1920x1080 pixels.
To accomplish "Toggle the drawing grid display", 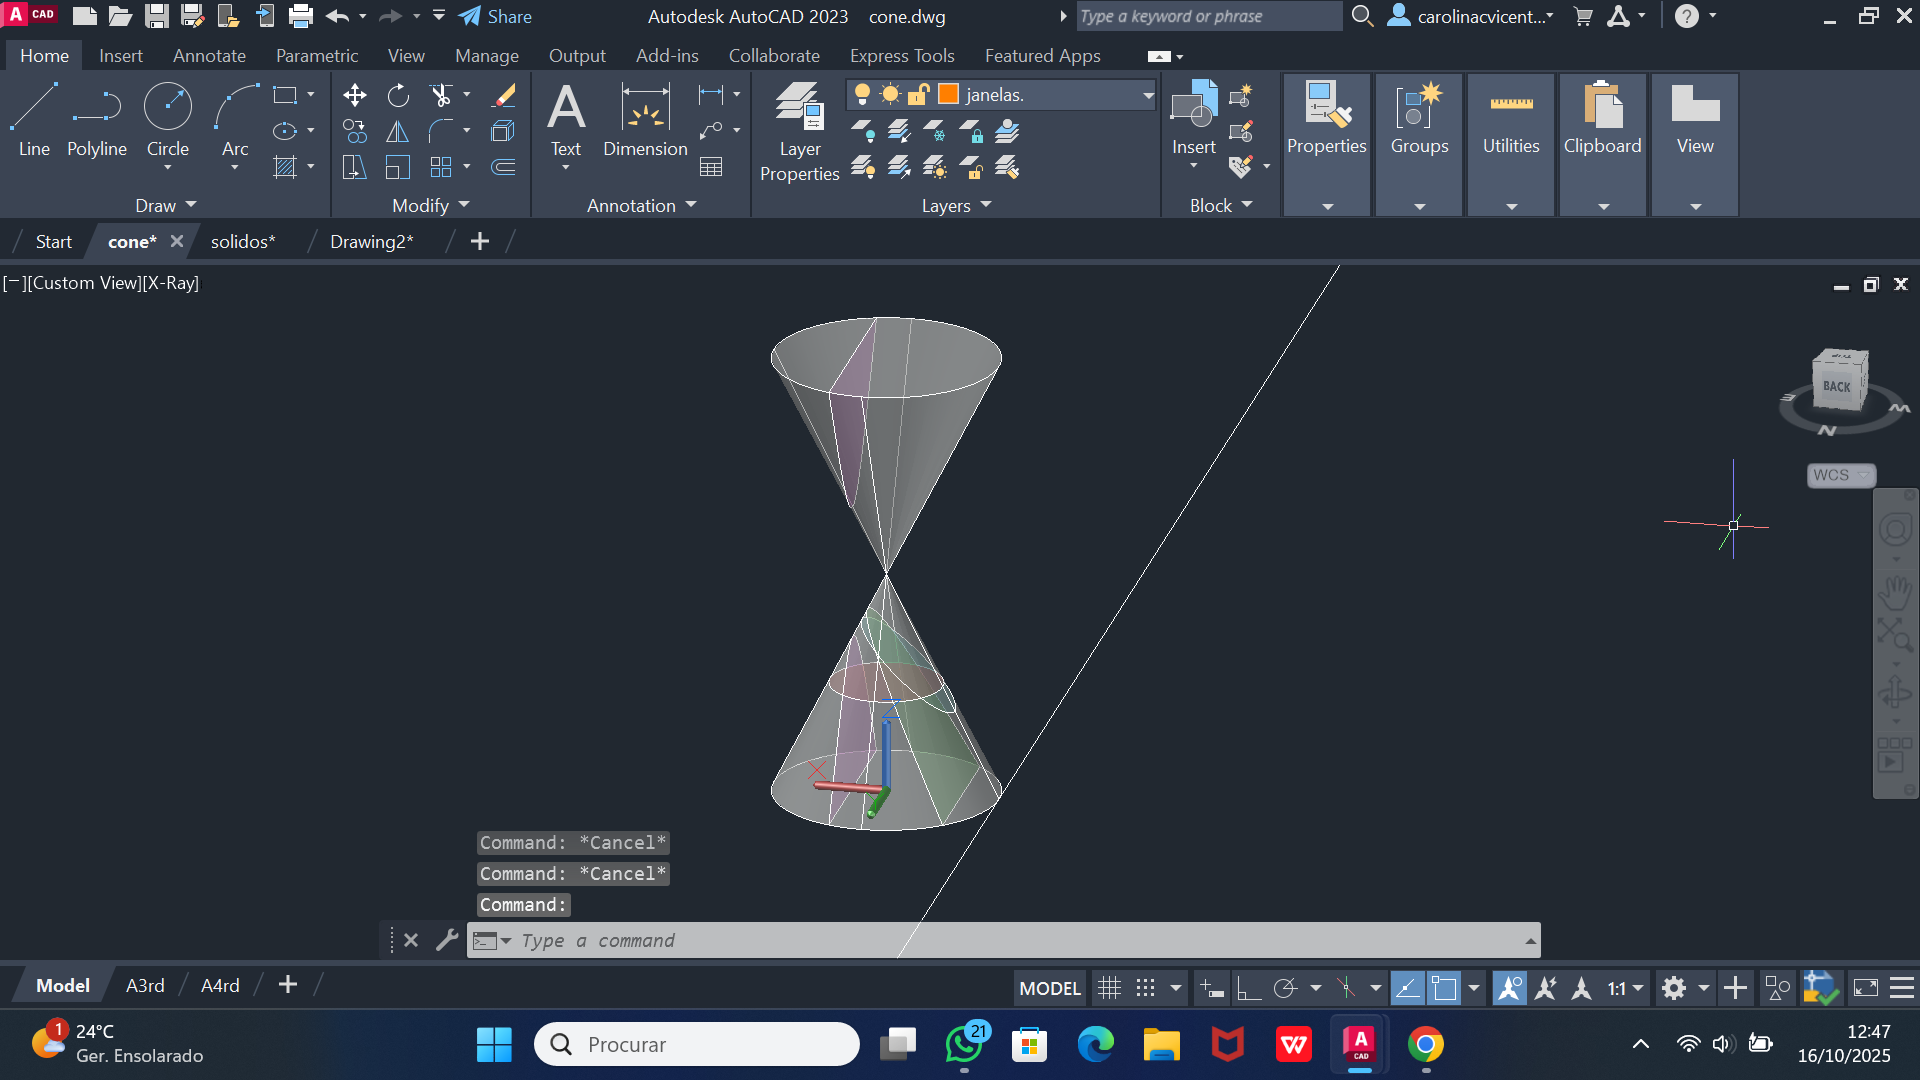I will (1109, 989).
